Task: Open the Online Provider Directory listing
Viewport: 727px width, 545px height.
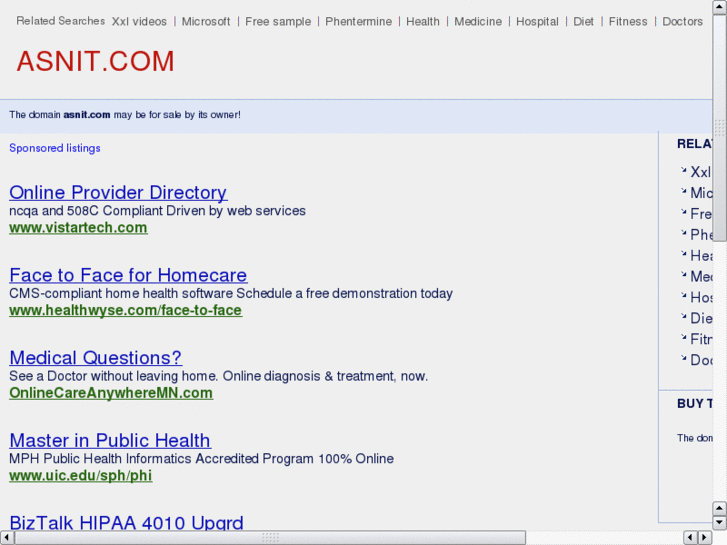Action: tap(118, 192)
